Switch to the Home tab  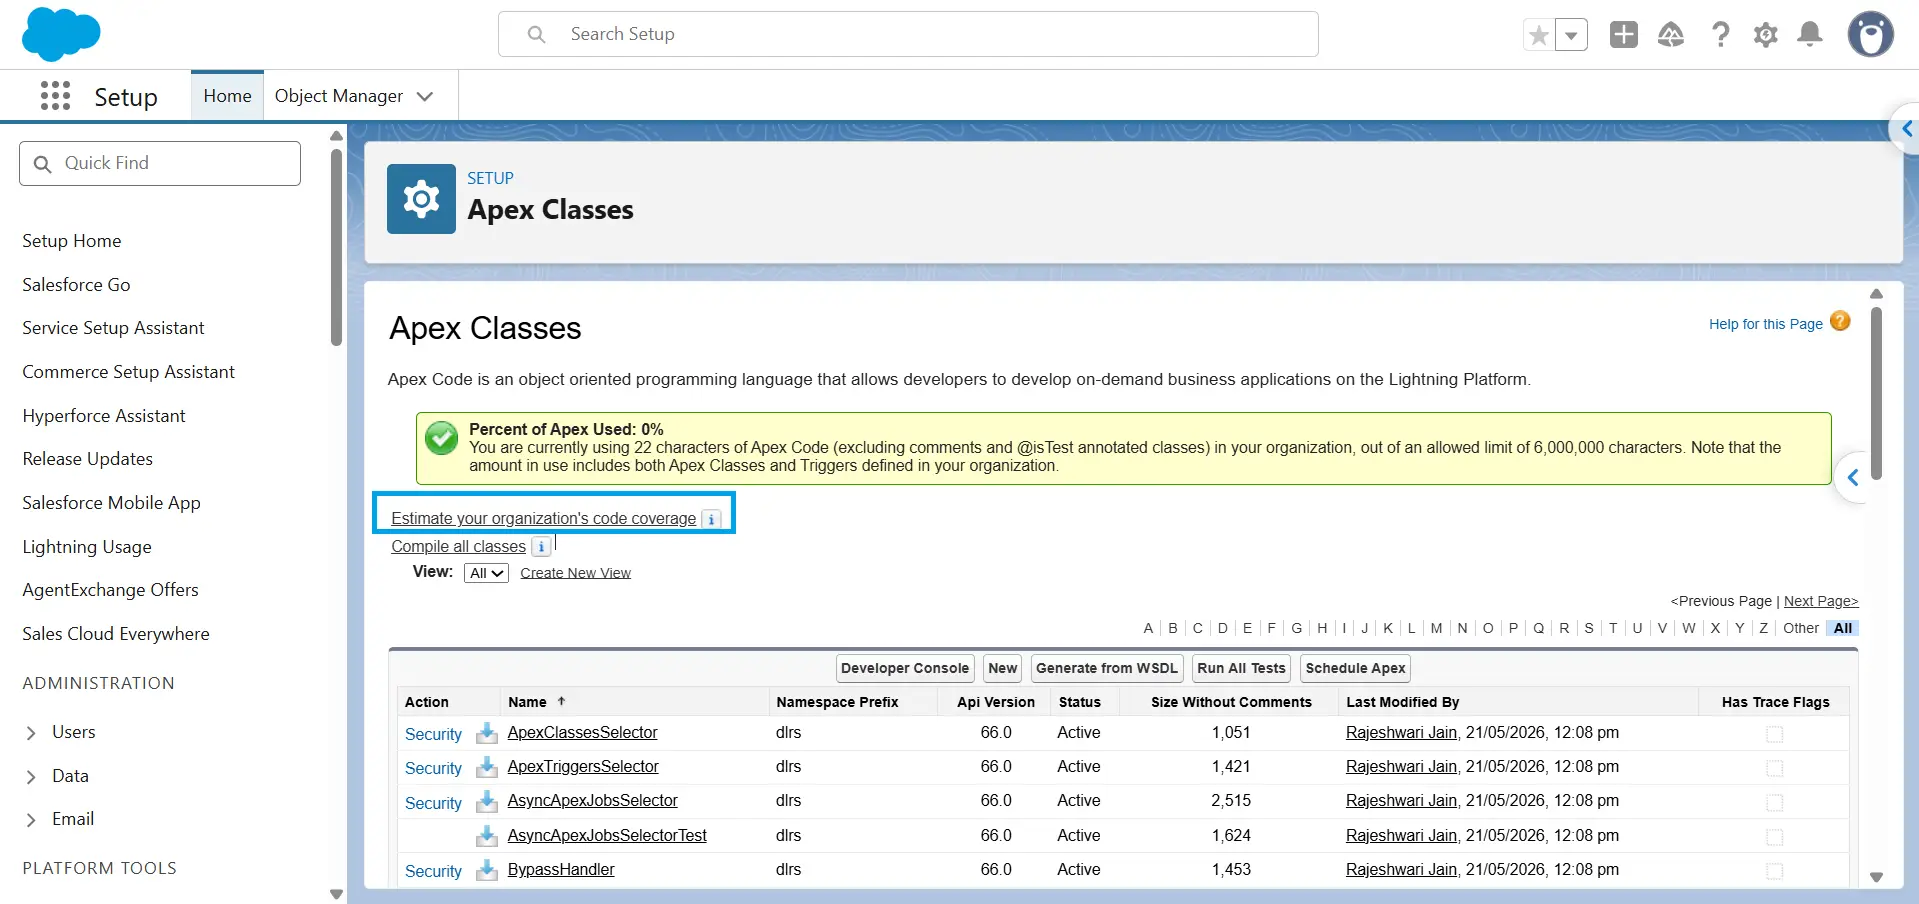227,96
